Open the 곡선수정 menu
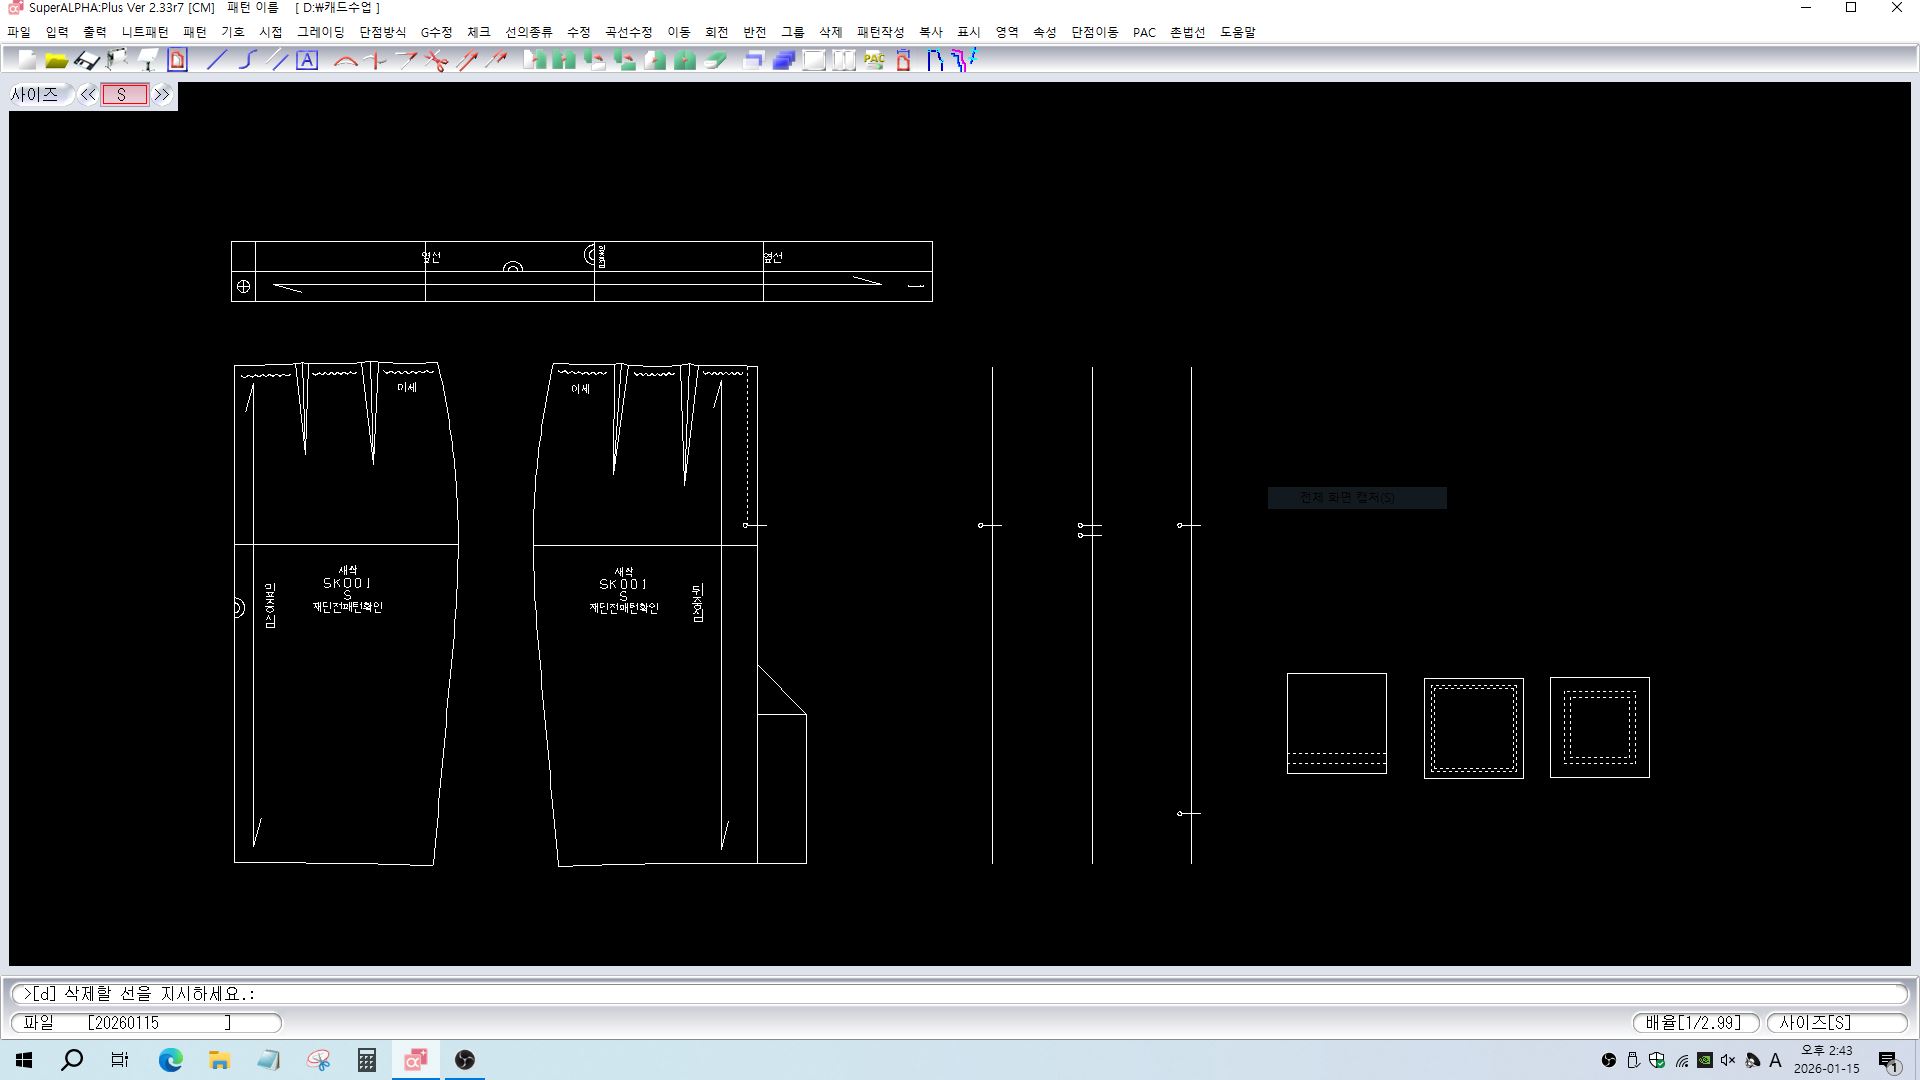This screenshot has width=1920, height=1080. [x=628, y=32]
